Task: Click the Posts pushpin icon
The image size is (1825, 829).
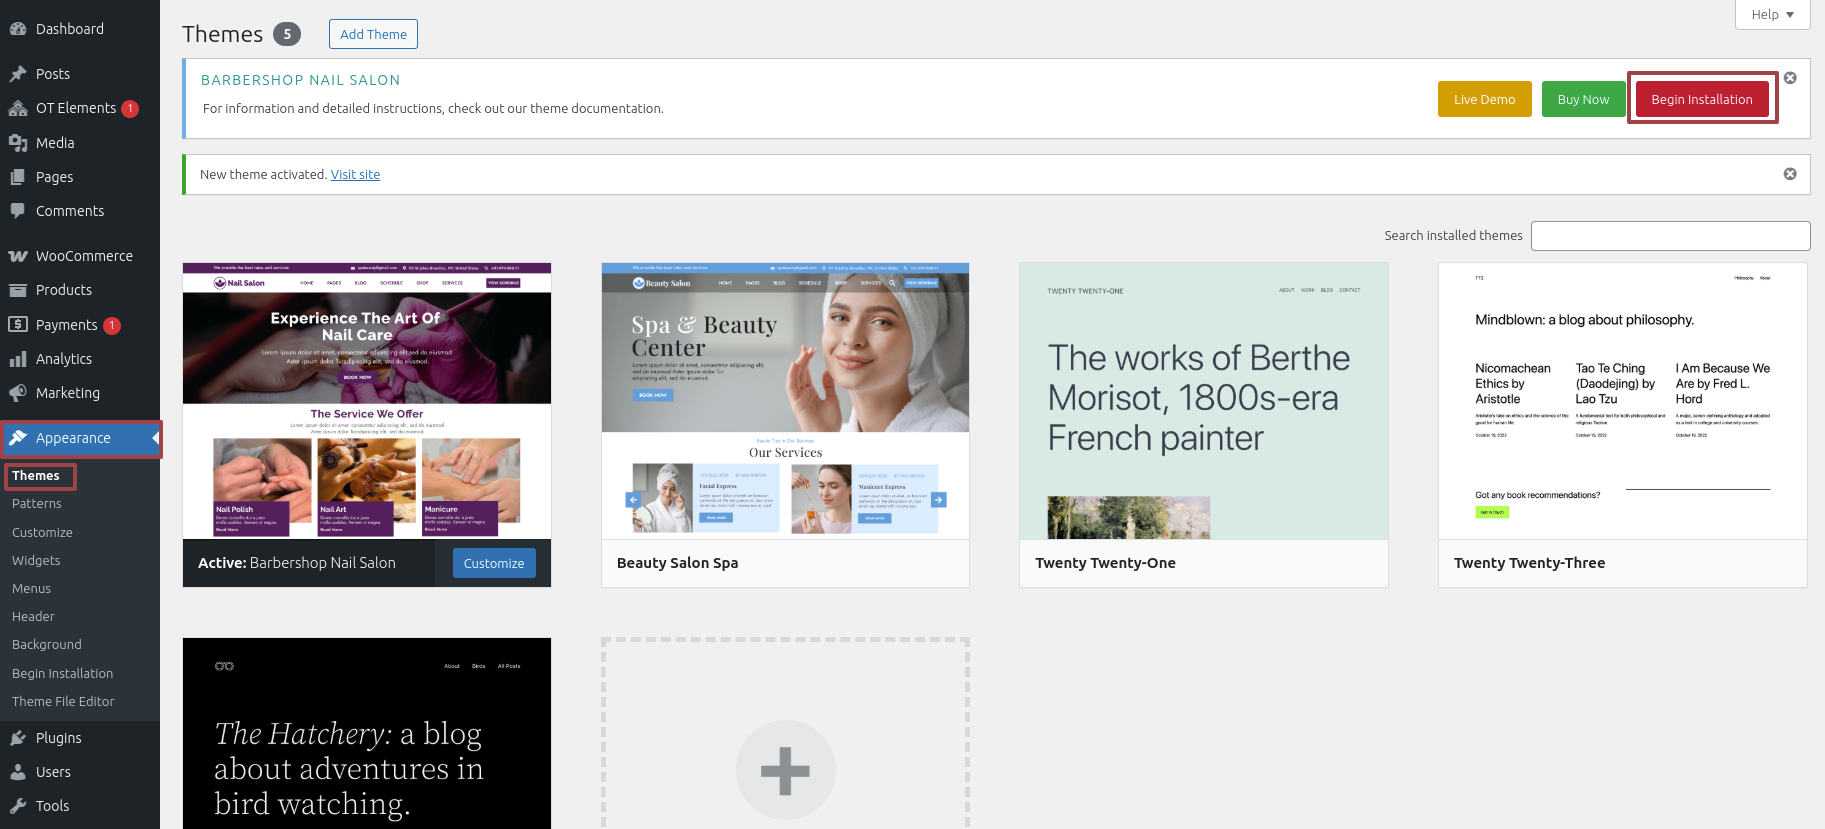Action: 18,74
